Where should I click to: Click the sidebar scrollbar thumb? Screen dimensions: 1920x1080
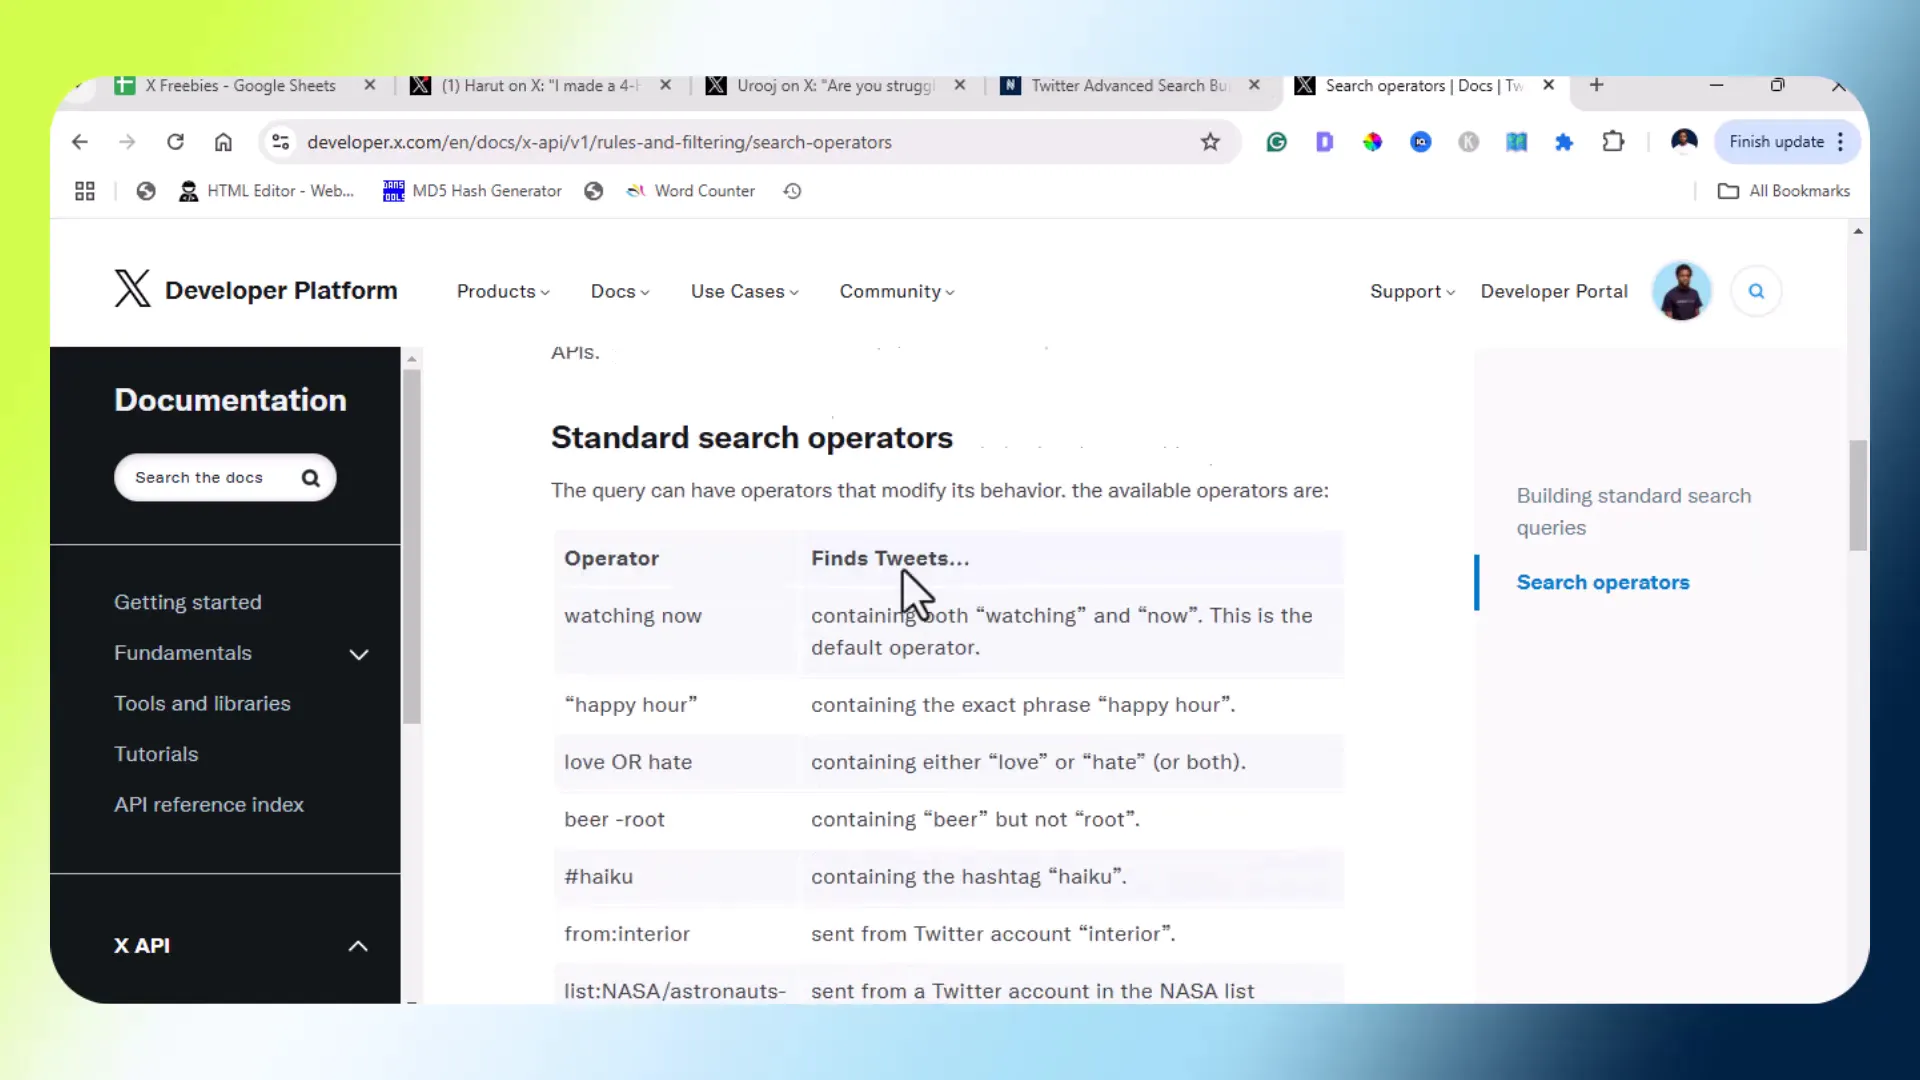(x=412, y=547)
